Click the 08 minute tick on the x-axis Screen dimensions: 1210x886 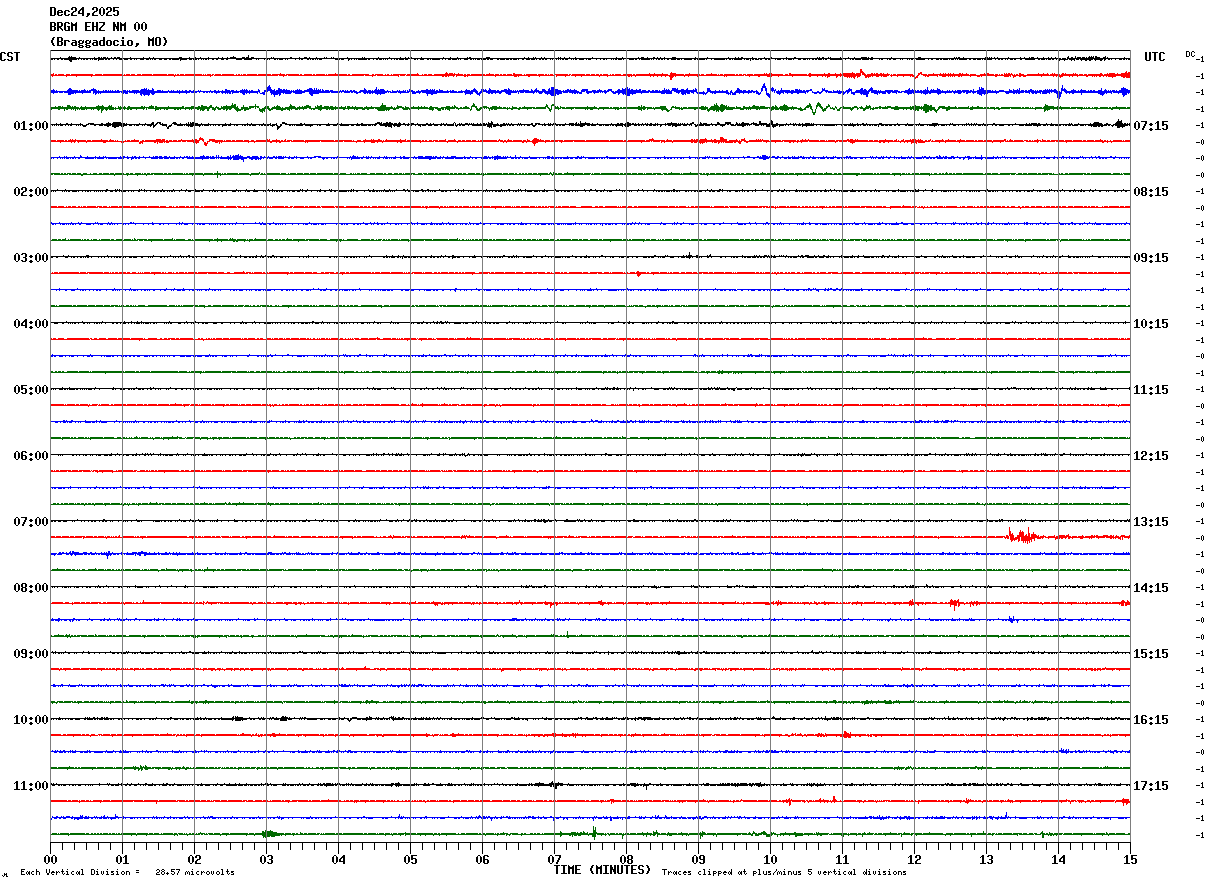(x=626, y=859)
